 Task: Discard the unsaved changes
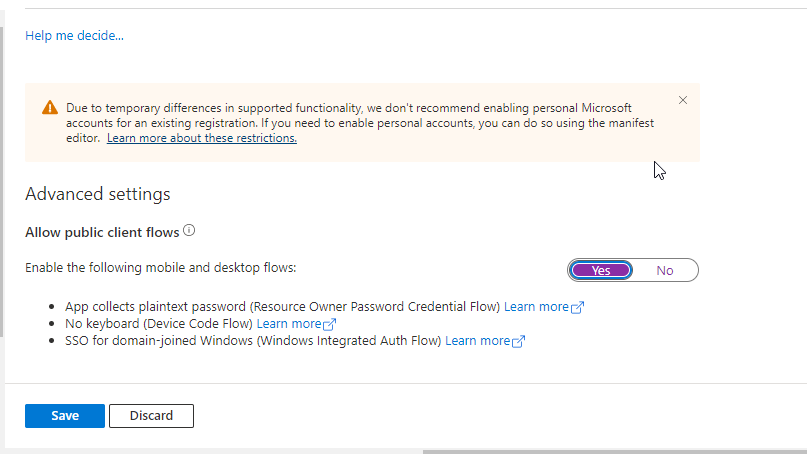click(151, 416)
